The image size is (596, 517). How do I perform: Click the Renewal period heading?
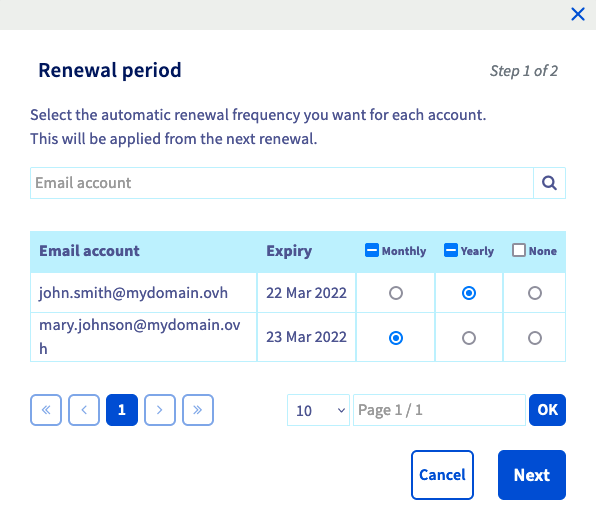point(110,70)
